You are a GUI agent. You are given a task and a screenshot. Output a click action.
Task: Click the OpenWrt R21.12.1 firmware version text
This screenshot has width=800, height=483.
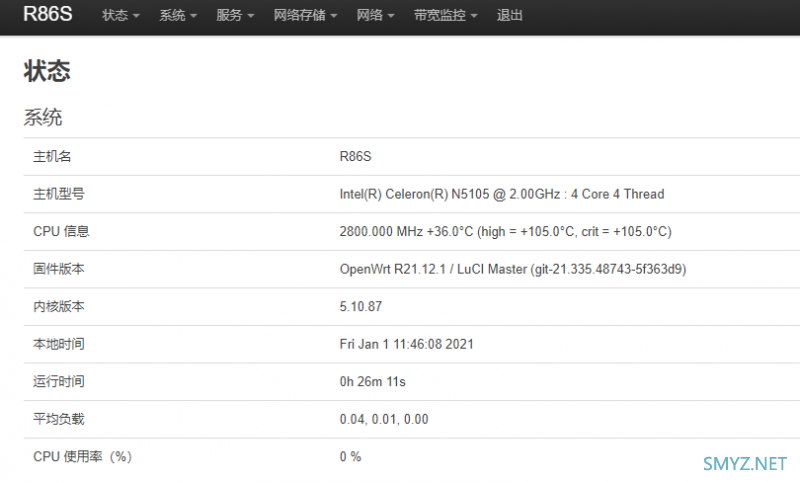[x=512, y=269]
